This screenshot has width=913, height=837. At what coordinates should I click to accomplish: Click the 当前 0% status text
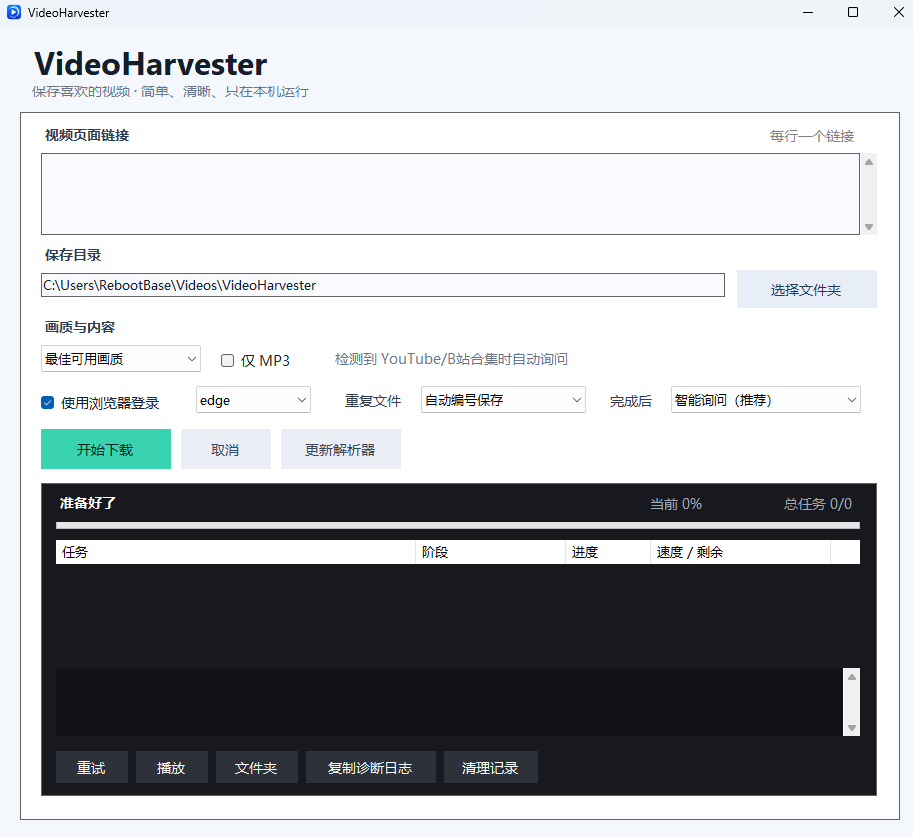(675, 504)
